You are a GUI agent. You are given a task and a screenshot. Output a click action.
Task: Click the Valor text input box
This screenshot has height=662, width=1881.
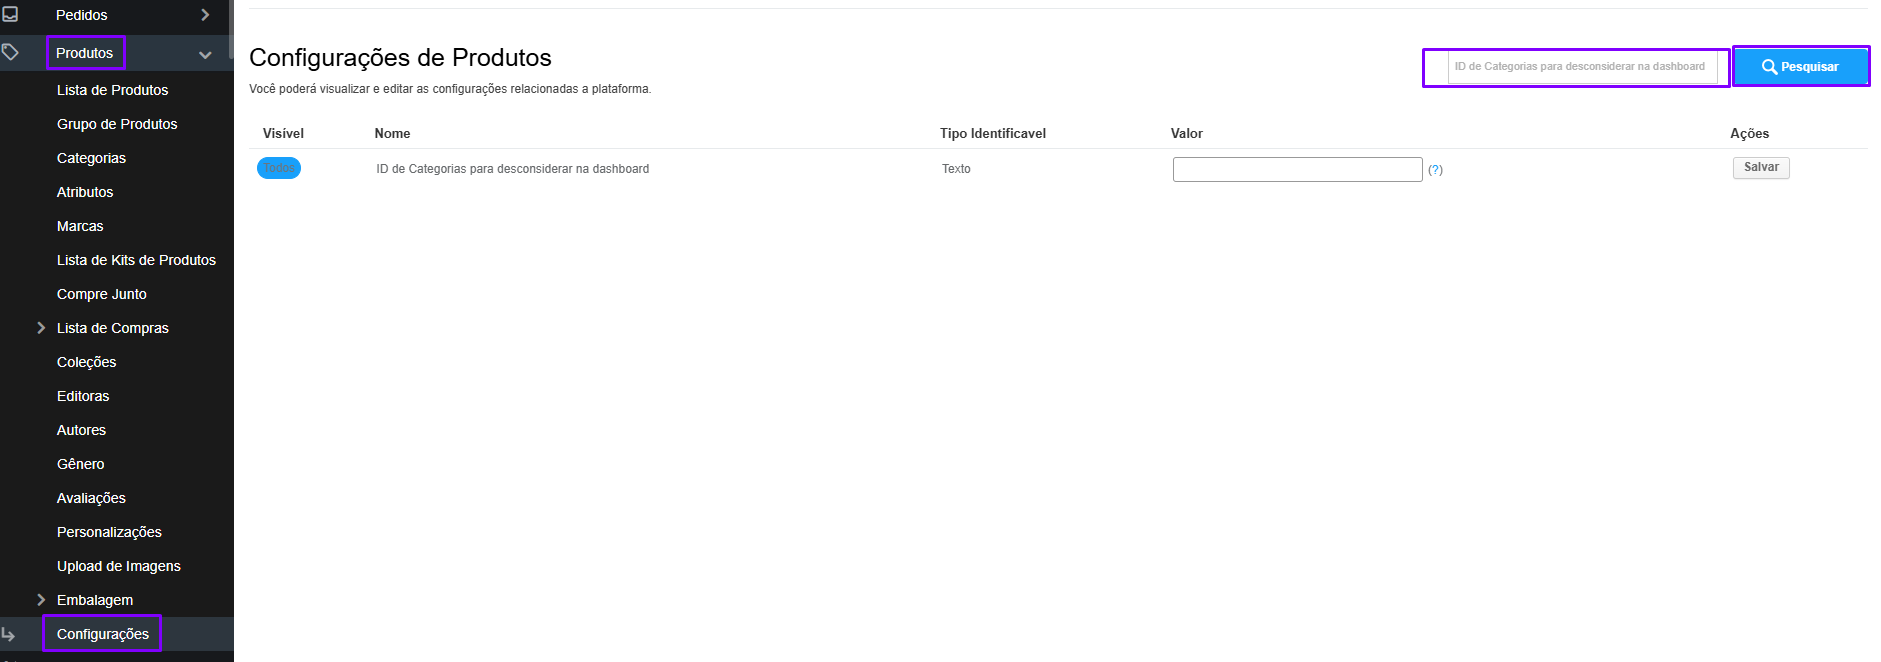(x=1297, y=169)
